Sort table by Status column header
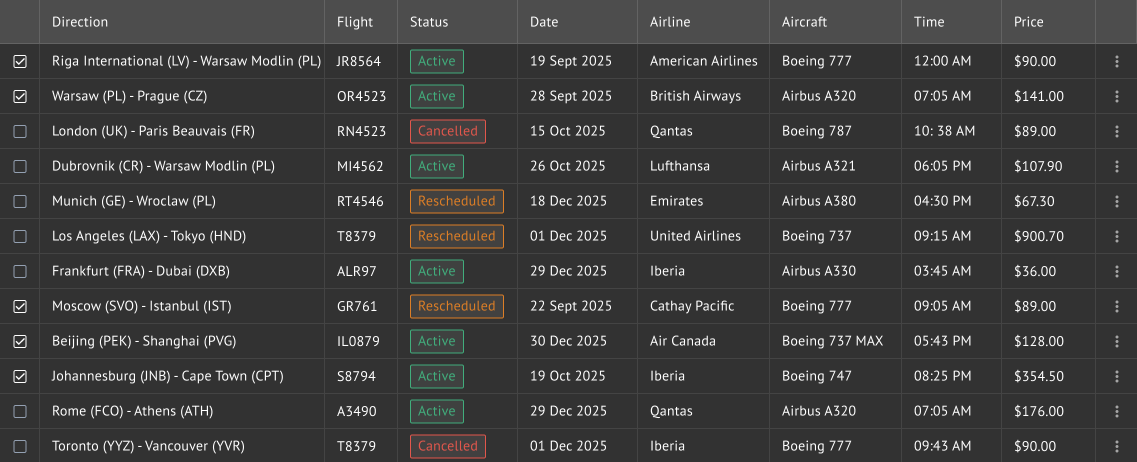 (x=429, y=22)
